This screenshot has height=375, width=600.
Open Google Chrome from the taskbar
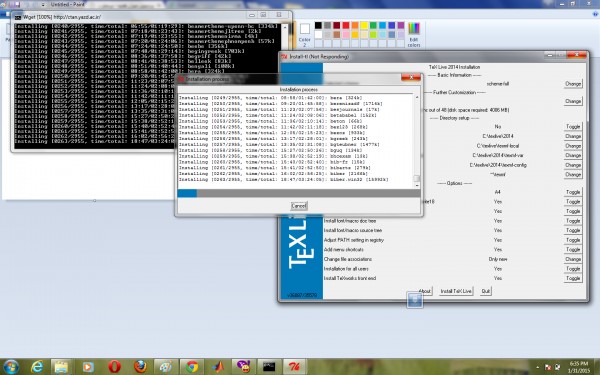(192, 367)
